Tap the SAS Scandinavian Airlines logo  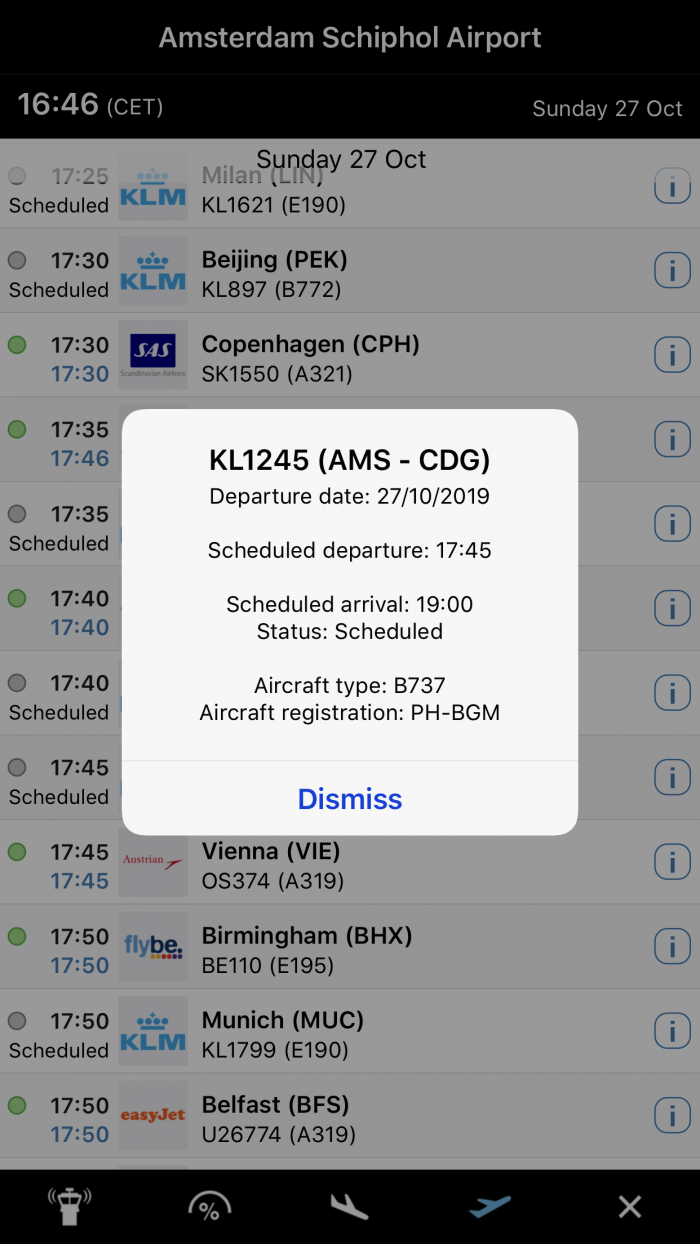(x=153, y=355)
